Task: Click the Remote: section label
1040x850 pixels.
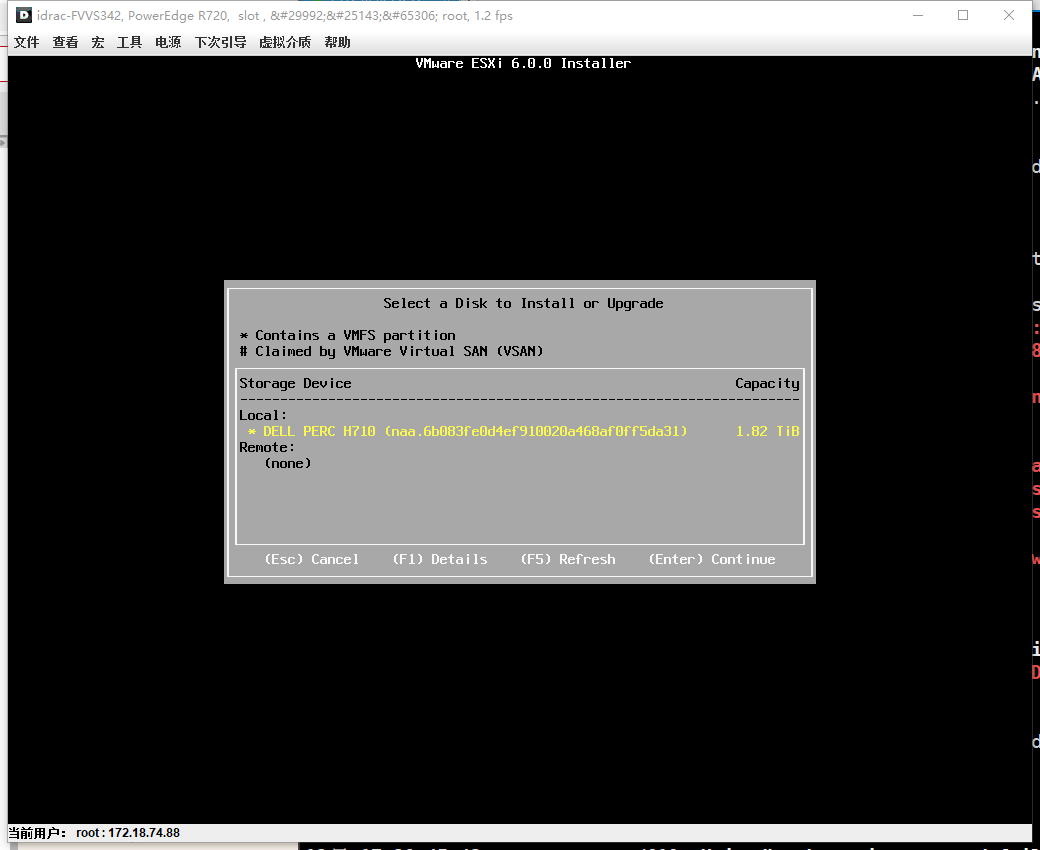Action: point(267,448)
